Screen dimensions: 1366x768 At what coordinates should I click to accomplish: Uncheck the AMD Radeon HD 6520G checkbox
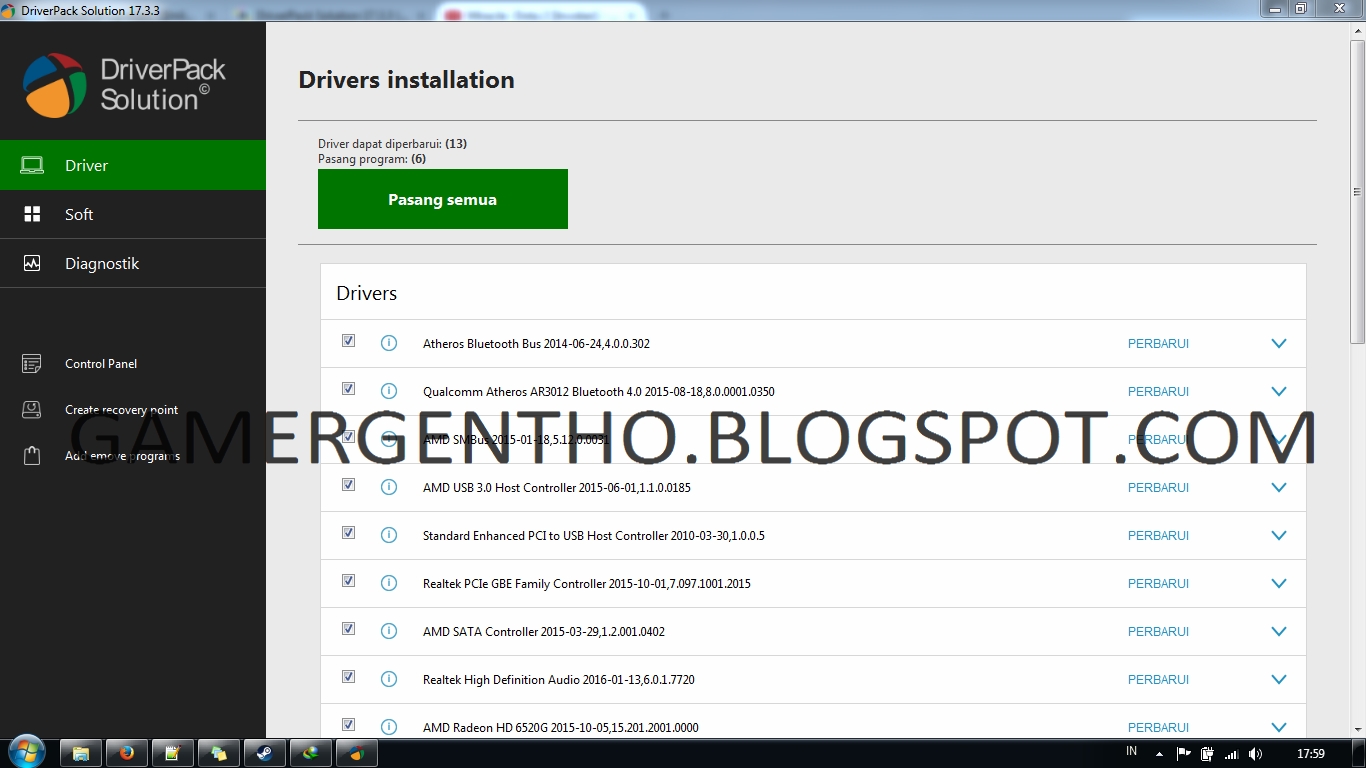(348, 725)
